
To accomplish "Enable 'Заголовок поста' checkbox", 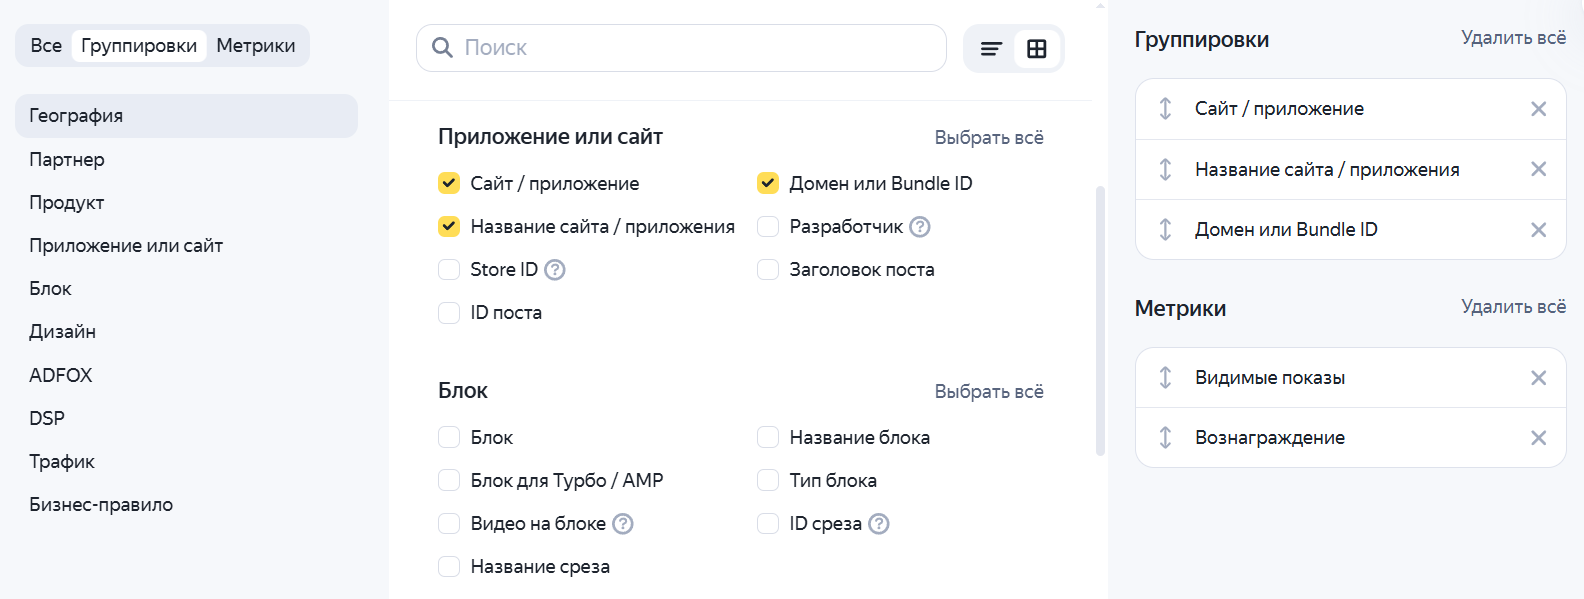I will 768,270.
